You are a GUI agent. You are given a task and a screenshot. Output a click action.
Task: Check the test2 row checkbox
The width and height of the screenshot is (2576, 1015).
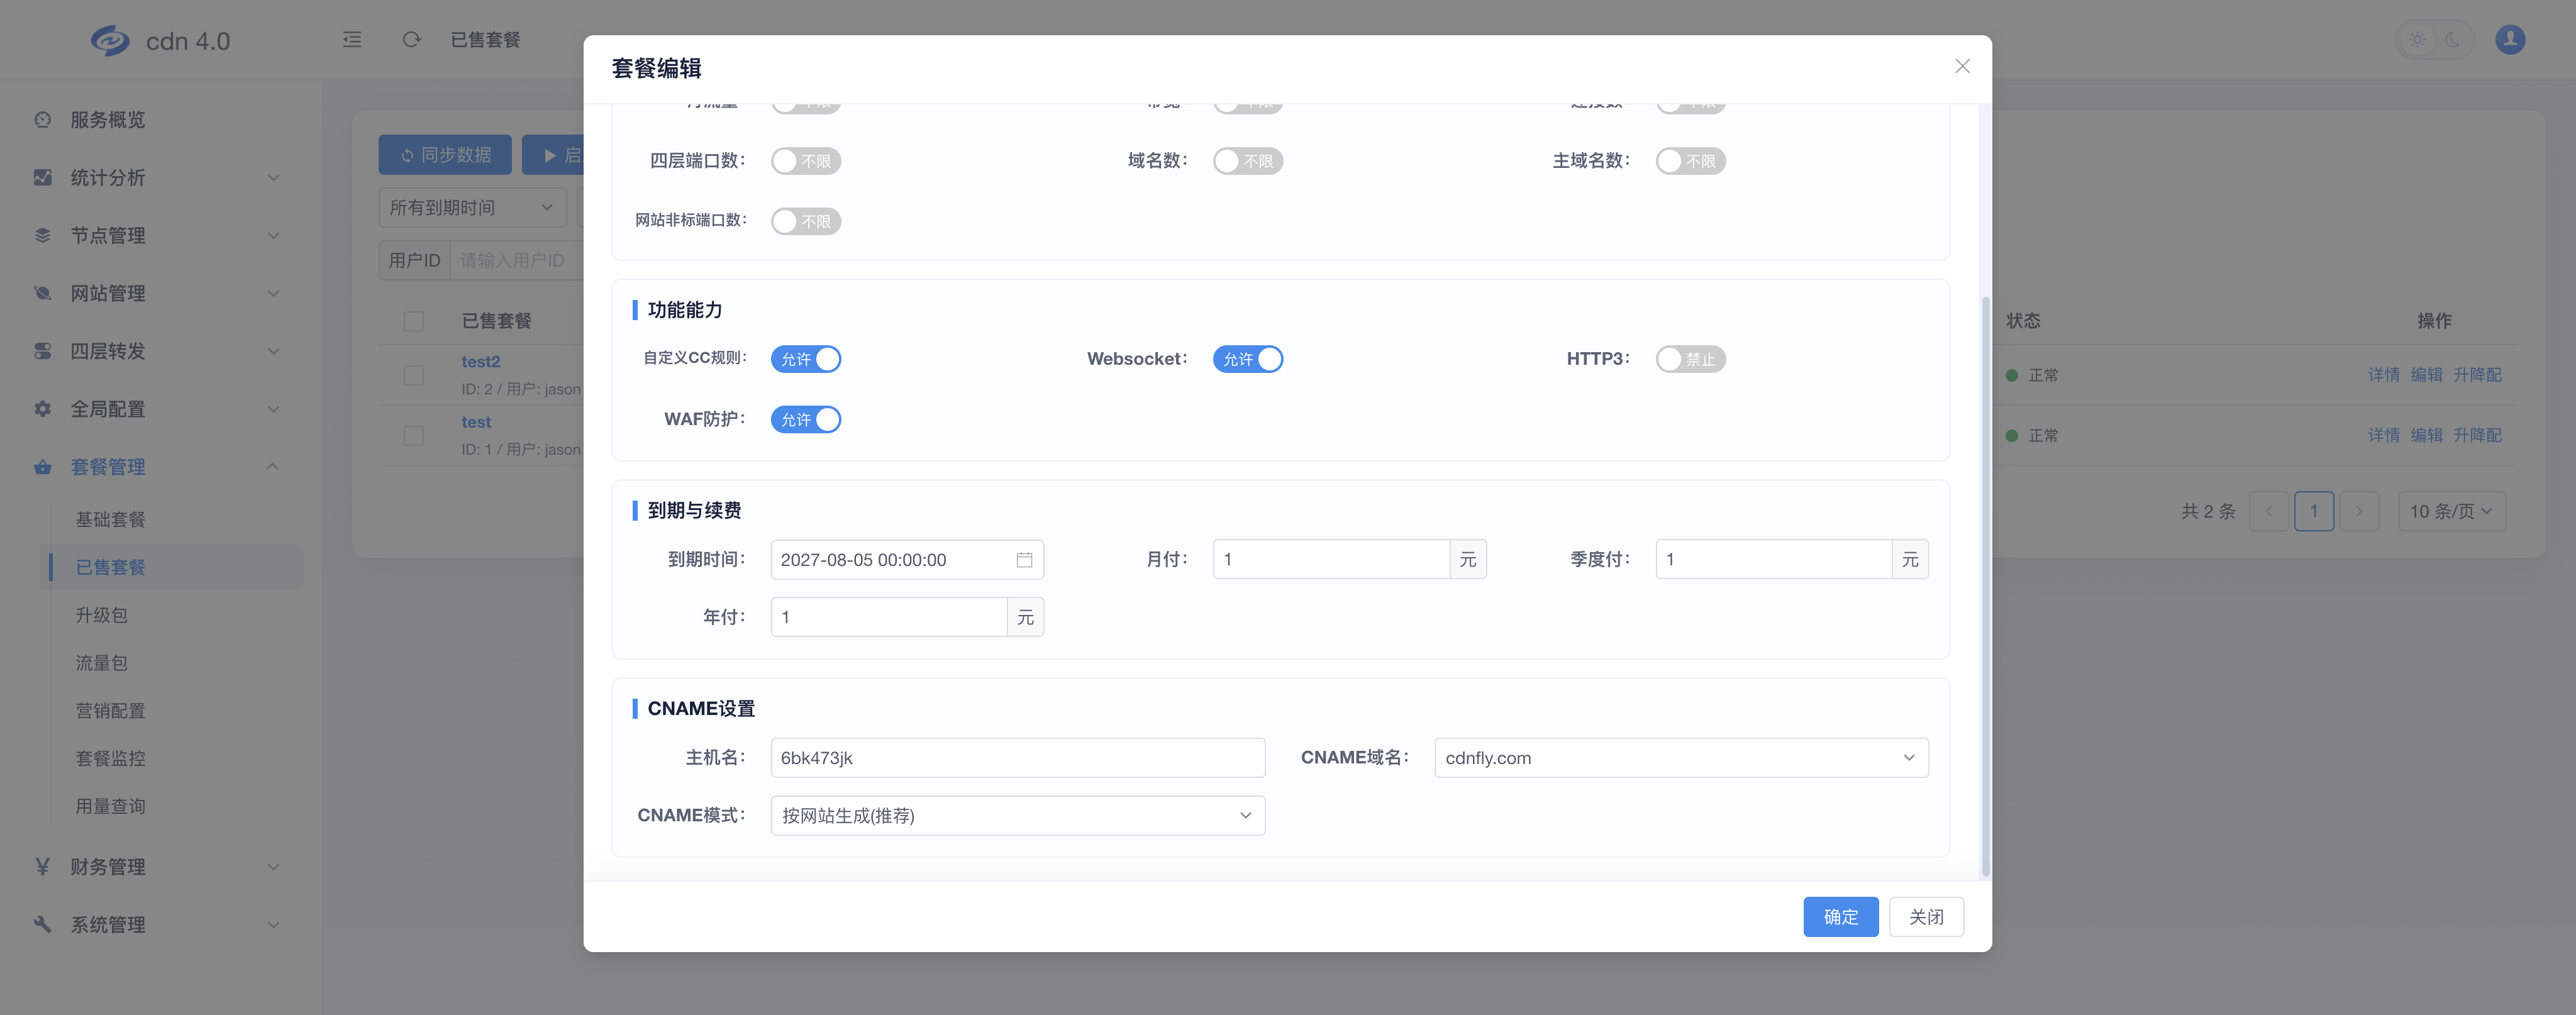(x=414, y=376)
